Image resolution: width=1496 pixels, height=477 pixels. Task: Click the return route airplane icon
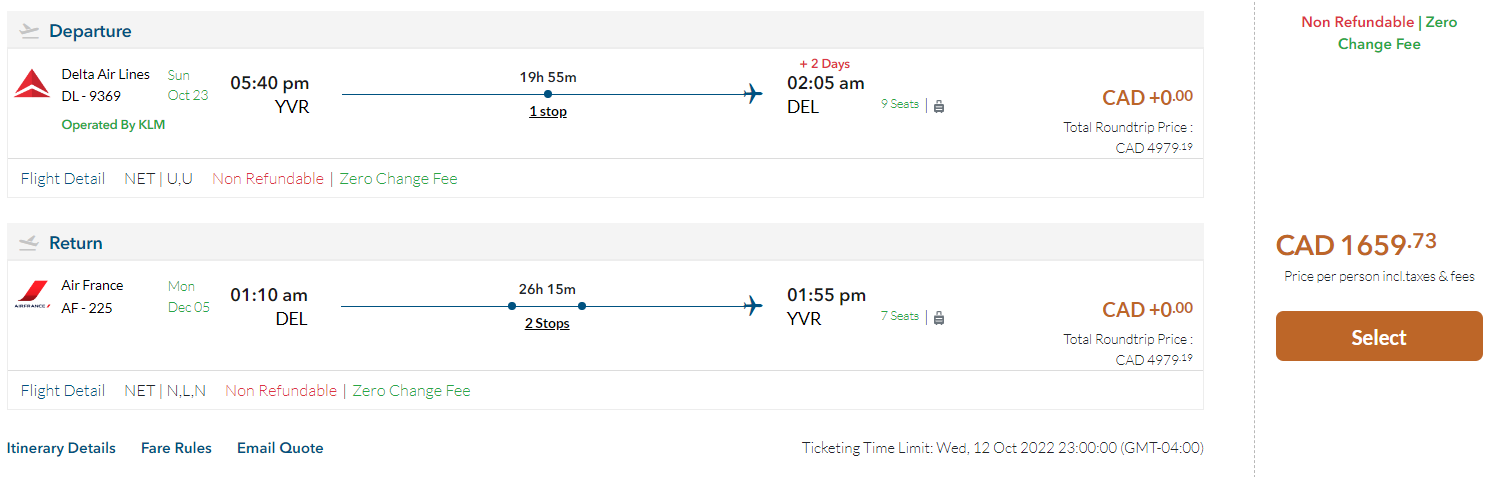753,306
